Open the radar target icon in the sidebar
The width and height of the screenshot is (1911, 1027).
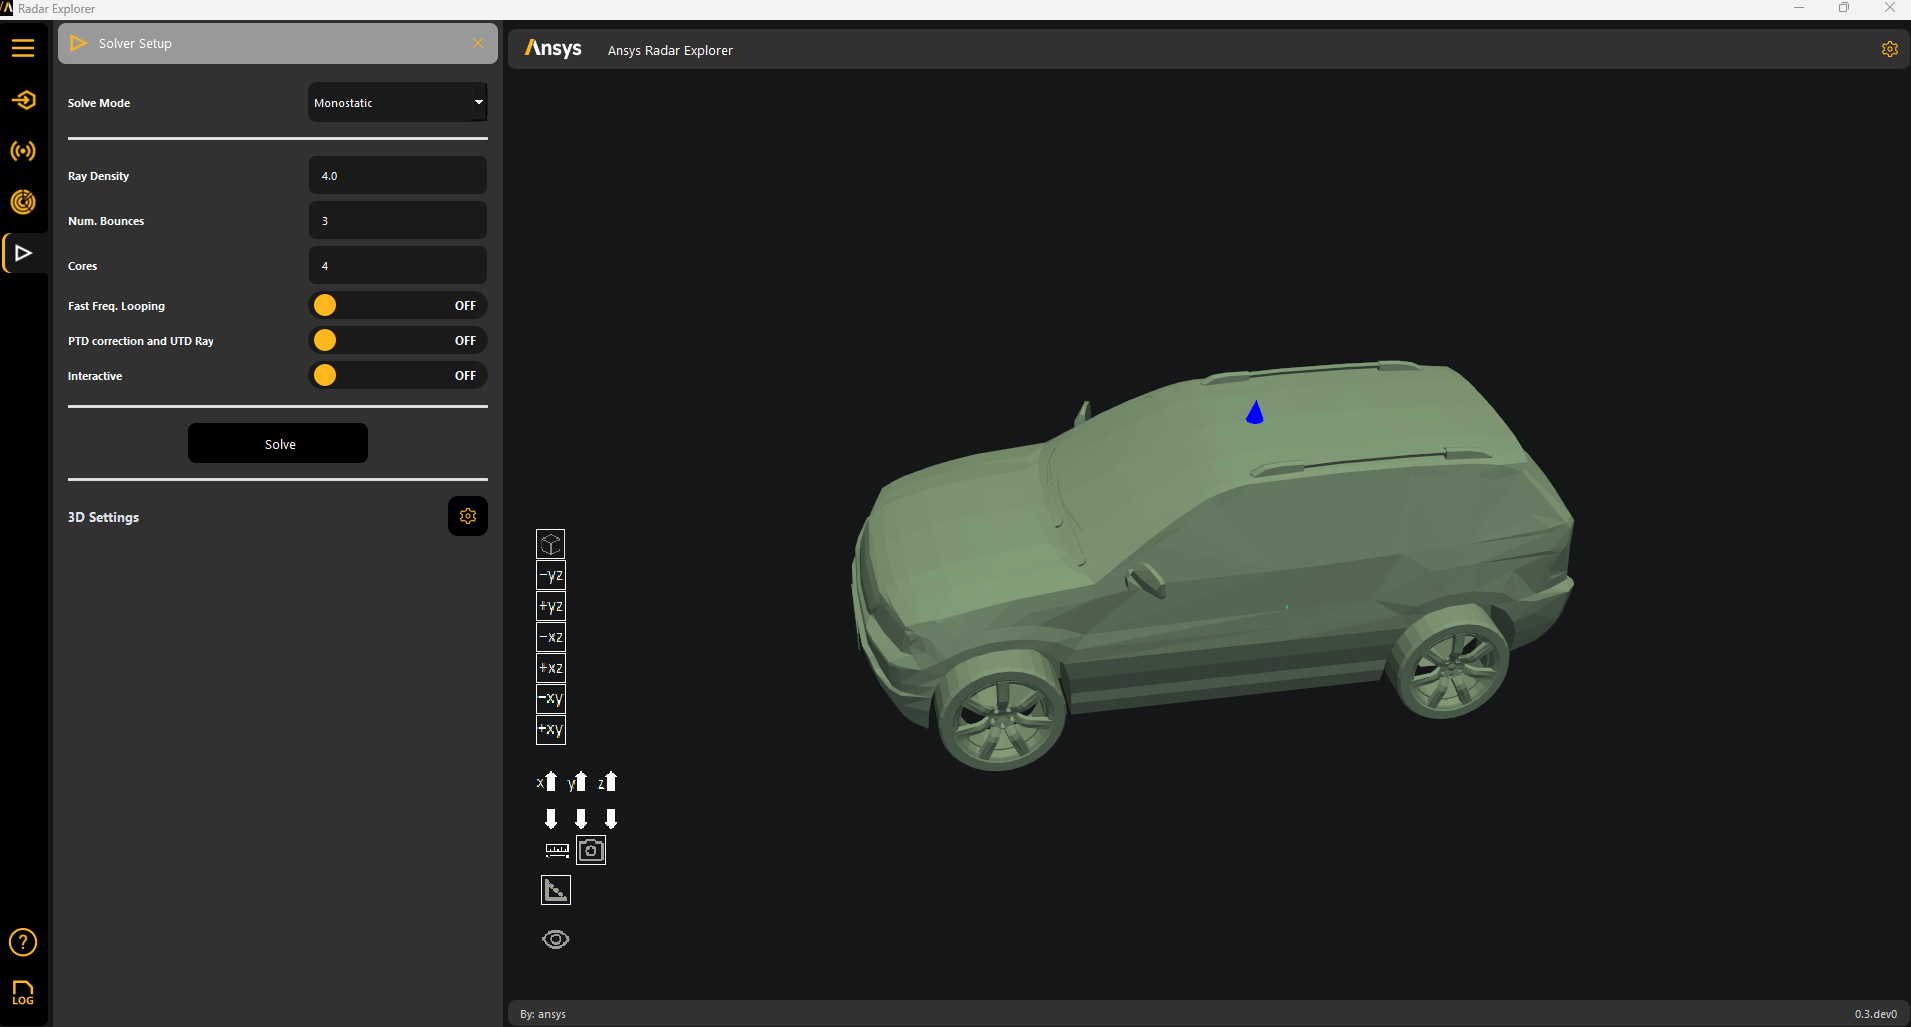(23, 202)
